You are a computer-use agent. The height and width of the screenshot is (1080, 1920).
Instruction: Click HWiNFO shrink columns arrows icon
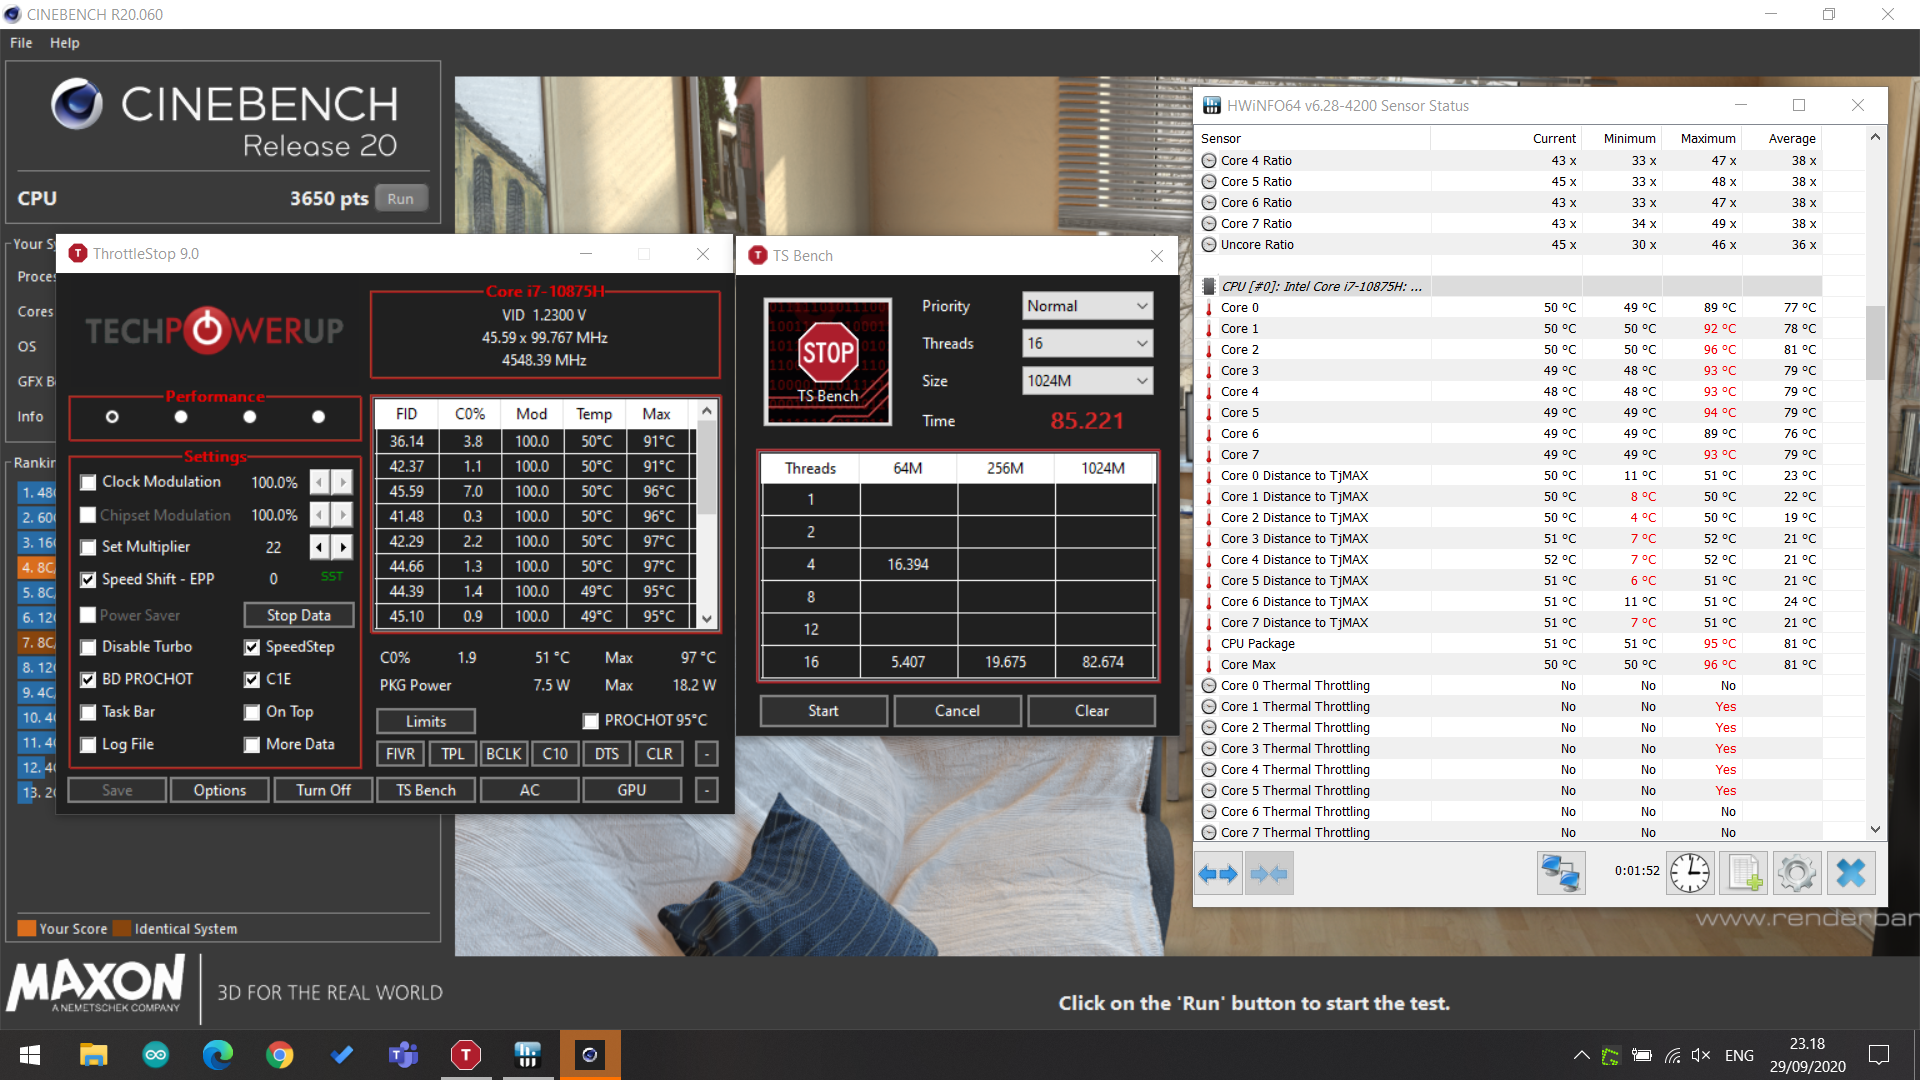pos(1269,874)
